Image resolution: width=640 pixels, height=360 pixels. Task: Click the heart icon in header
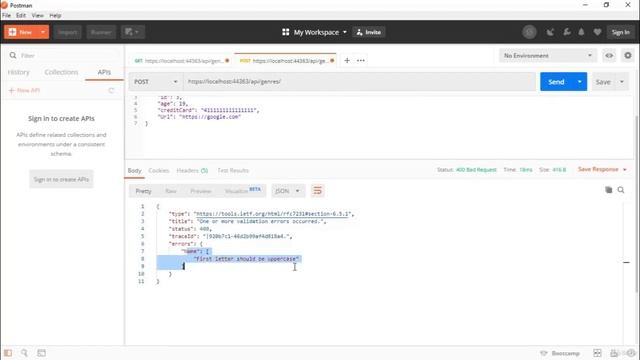(x=597, y=32)
